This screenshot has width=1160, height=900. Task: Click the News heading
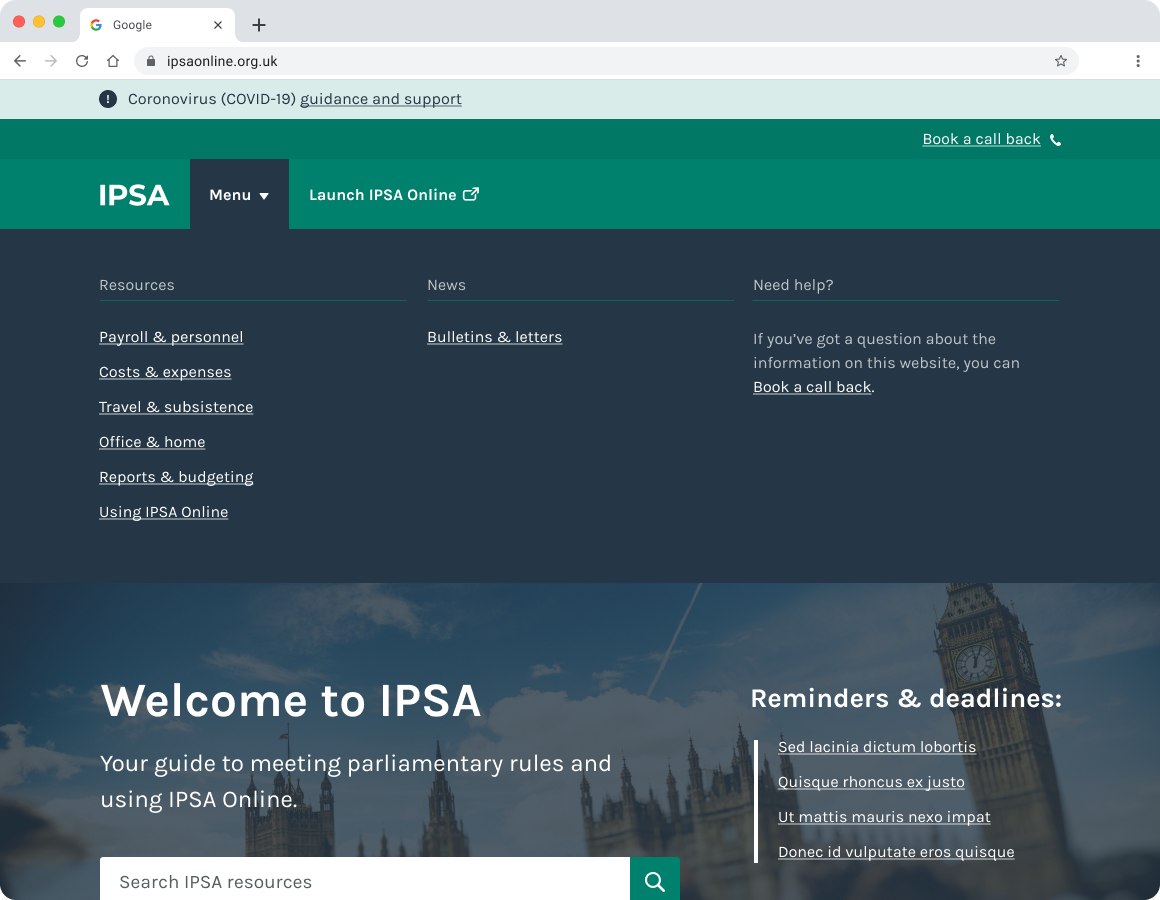click(447, 285)
